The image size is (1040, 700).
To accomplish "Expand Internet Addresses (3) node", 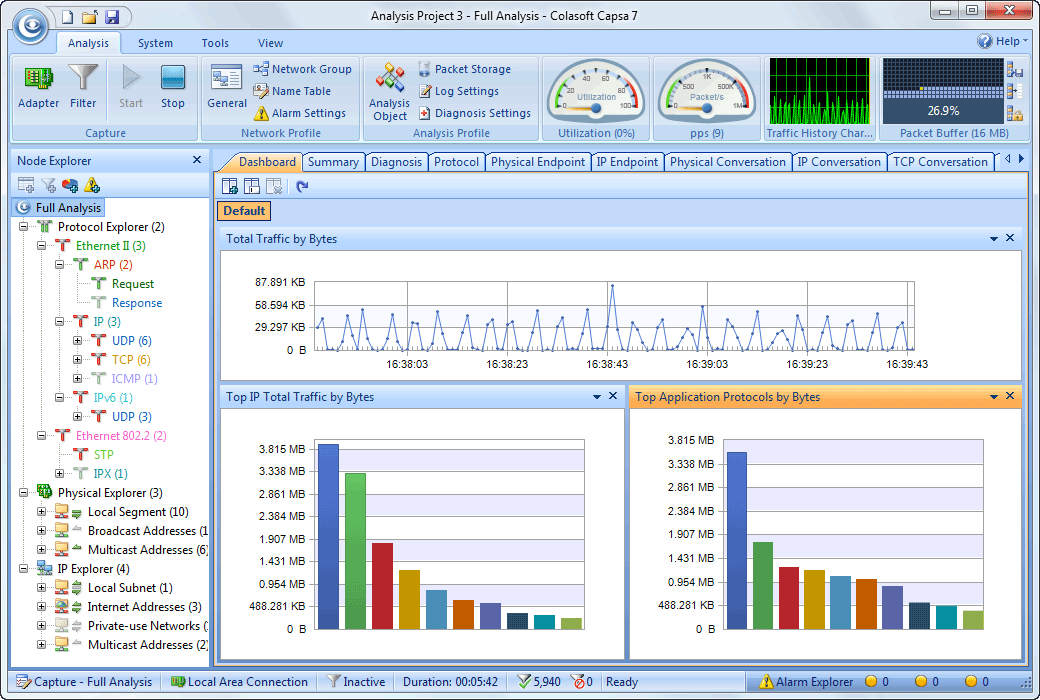I will pyautogui.click(x=42, y=606).
